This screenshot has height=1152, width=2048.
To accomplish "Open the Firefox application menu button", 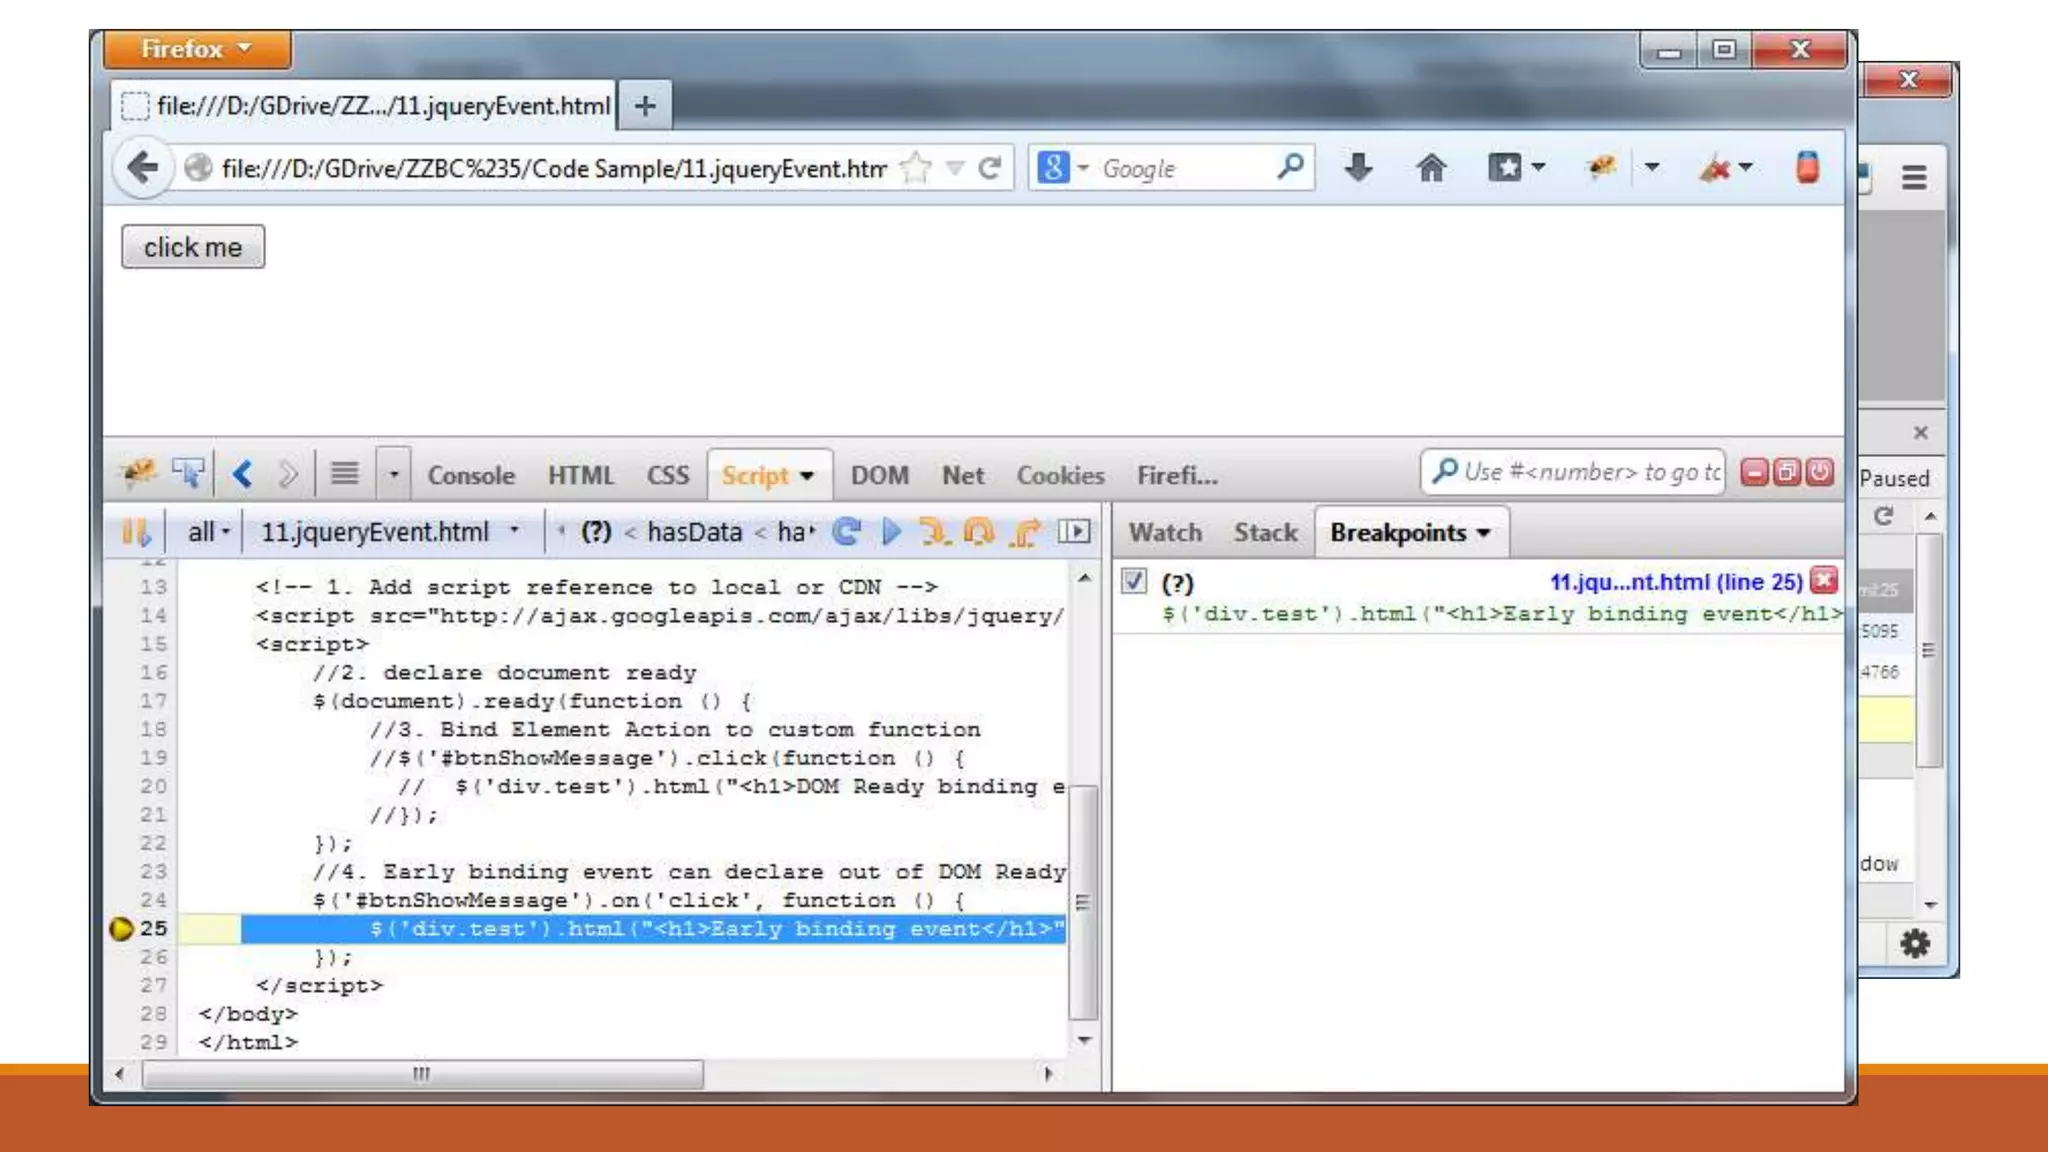I will [x=197, y=49].
